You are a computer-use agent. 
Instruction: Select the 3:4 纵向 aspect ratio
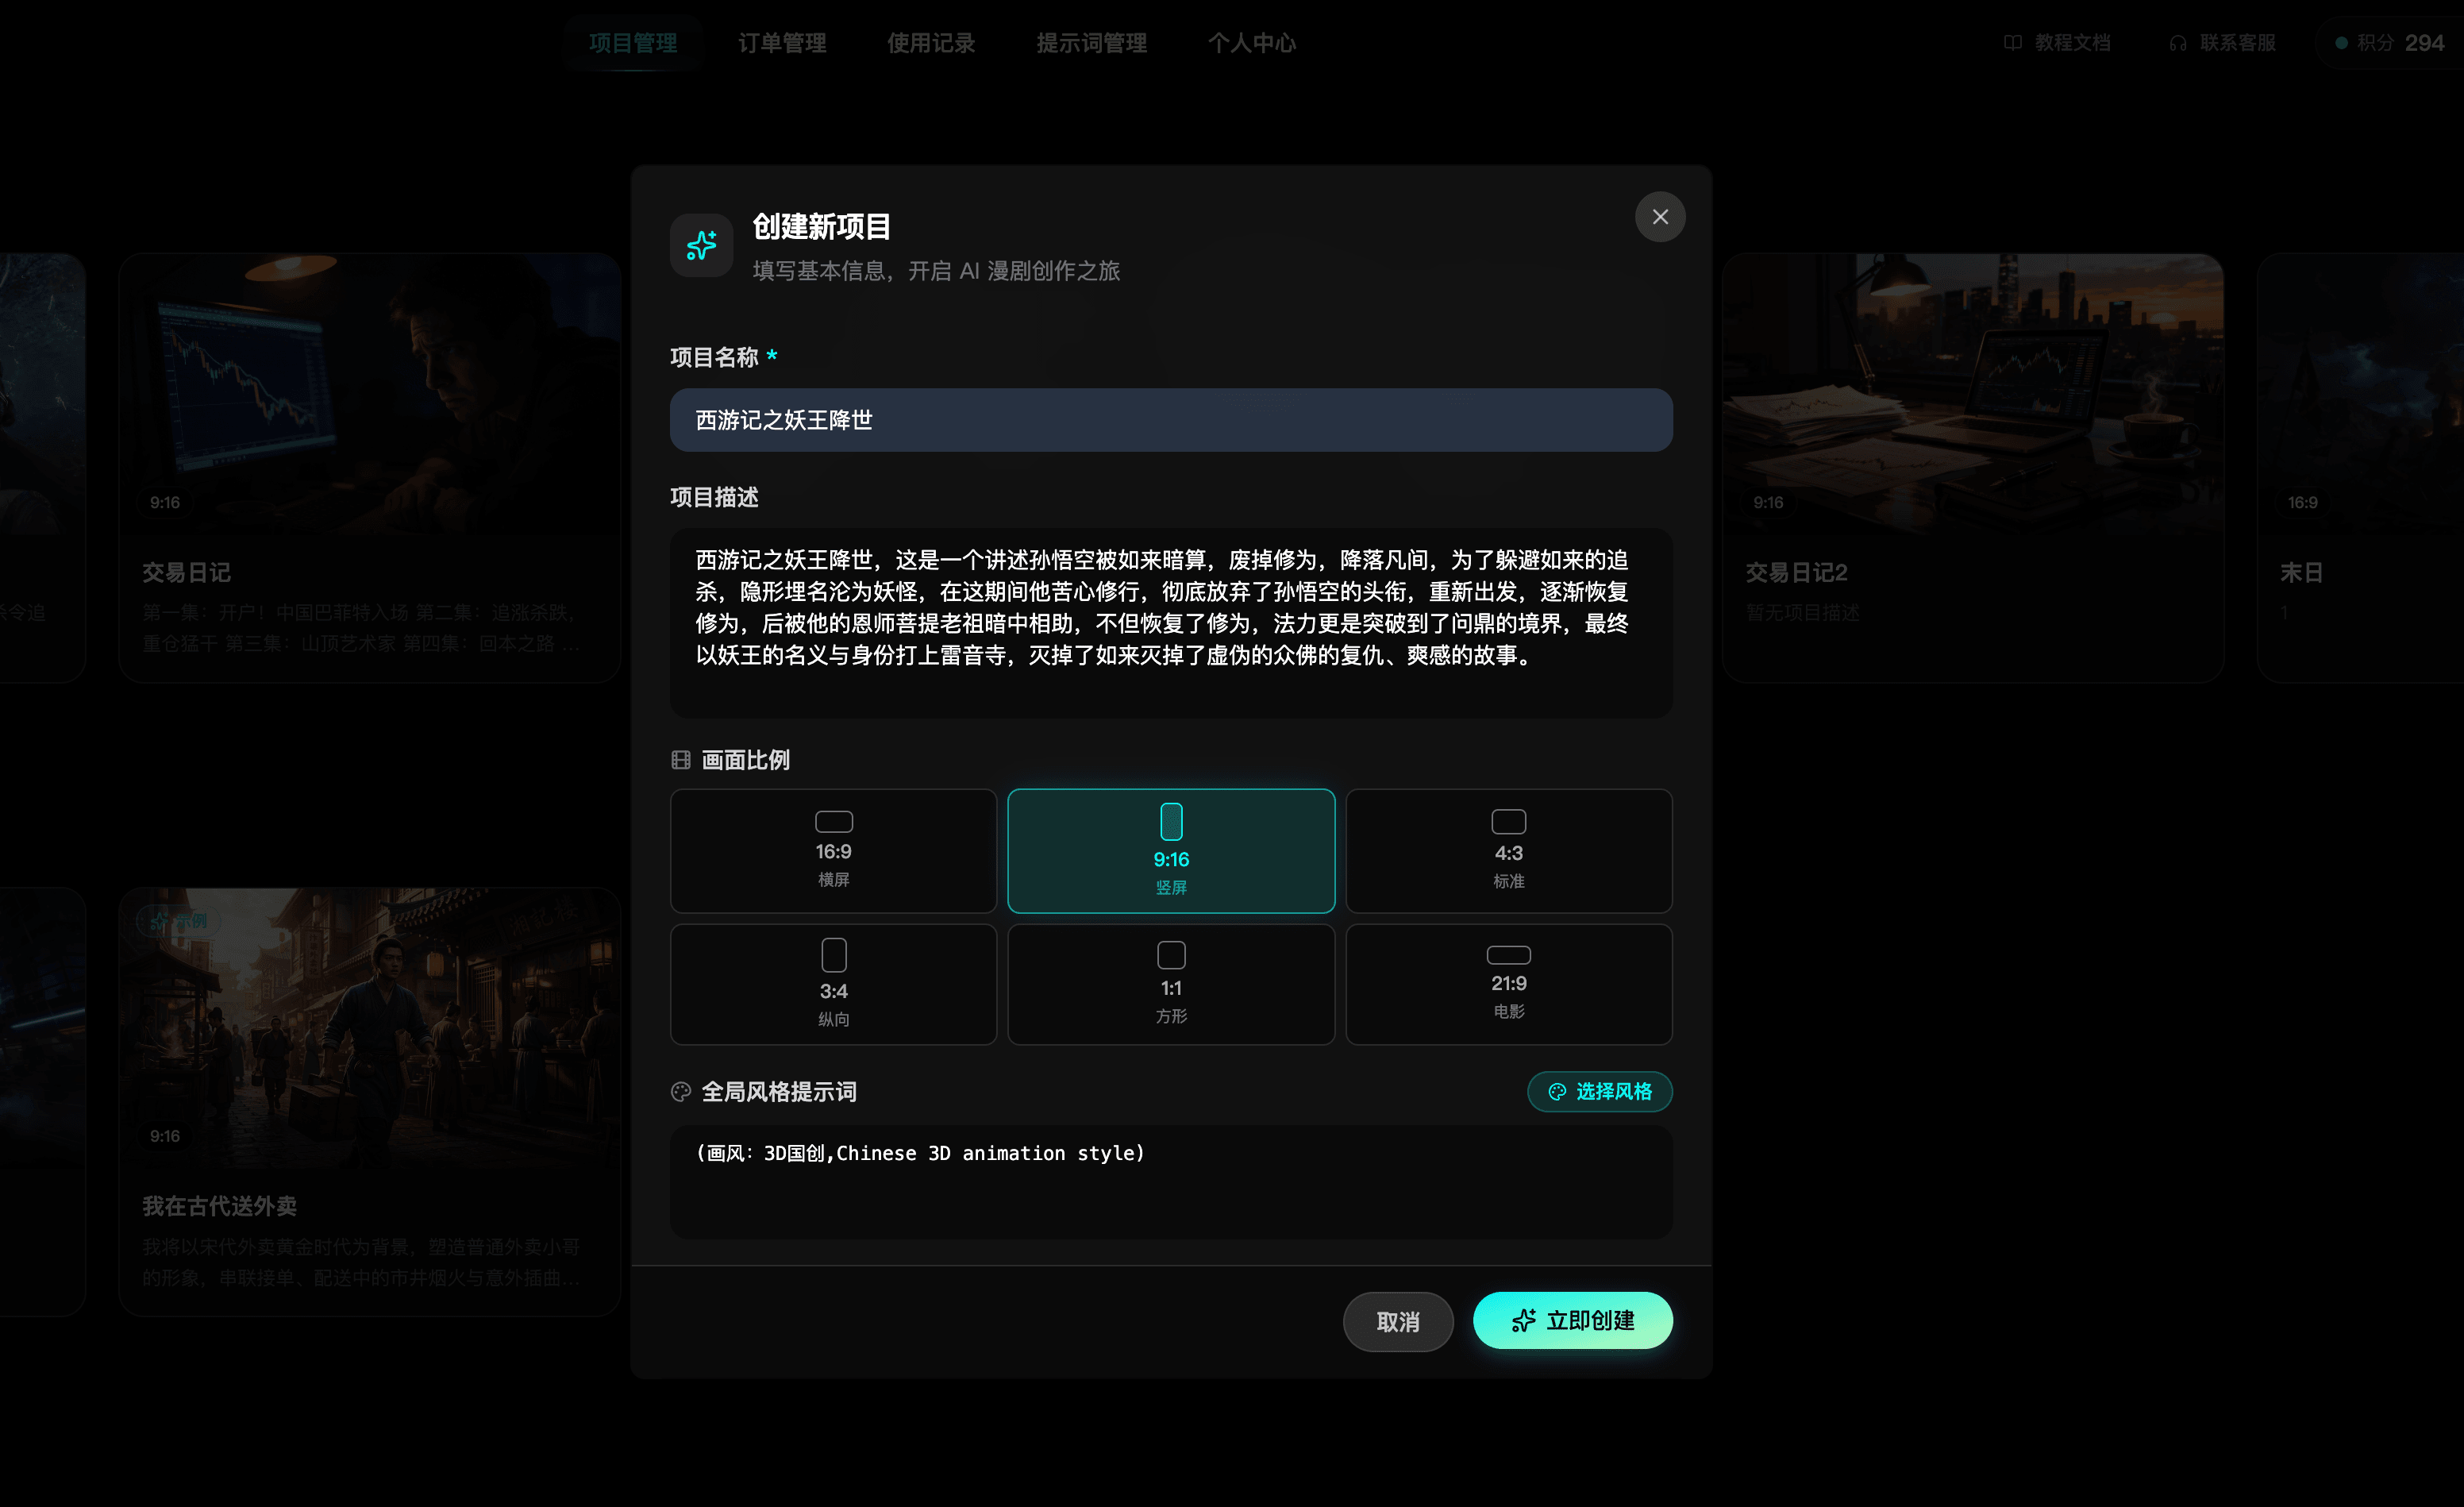(833, 984)
